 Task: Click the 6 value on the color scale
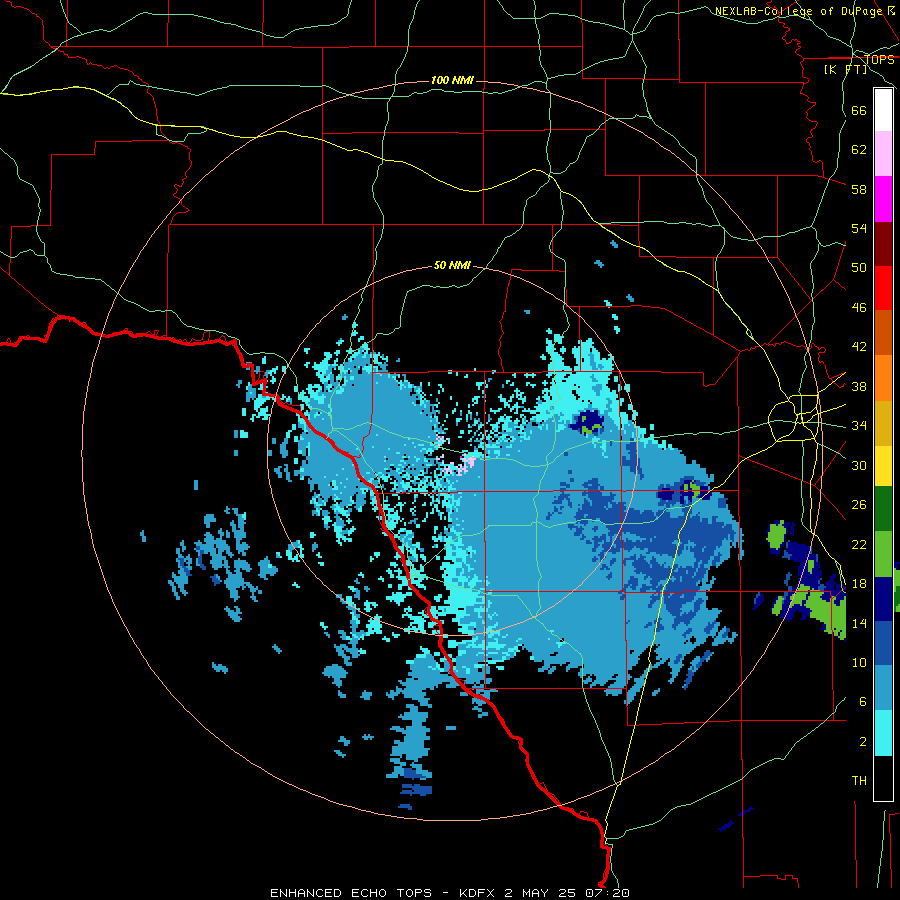[x=862, y=702]
